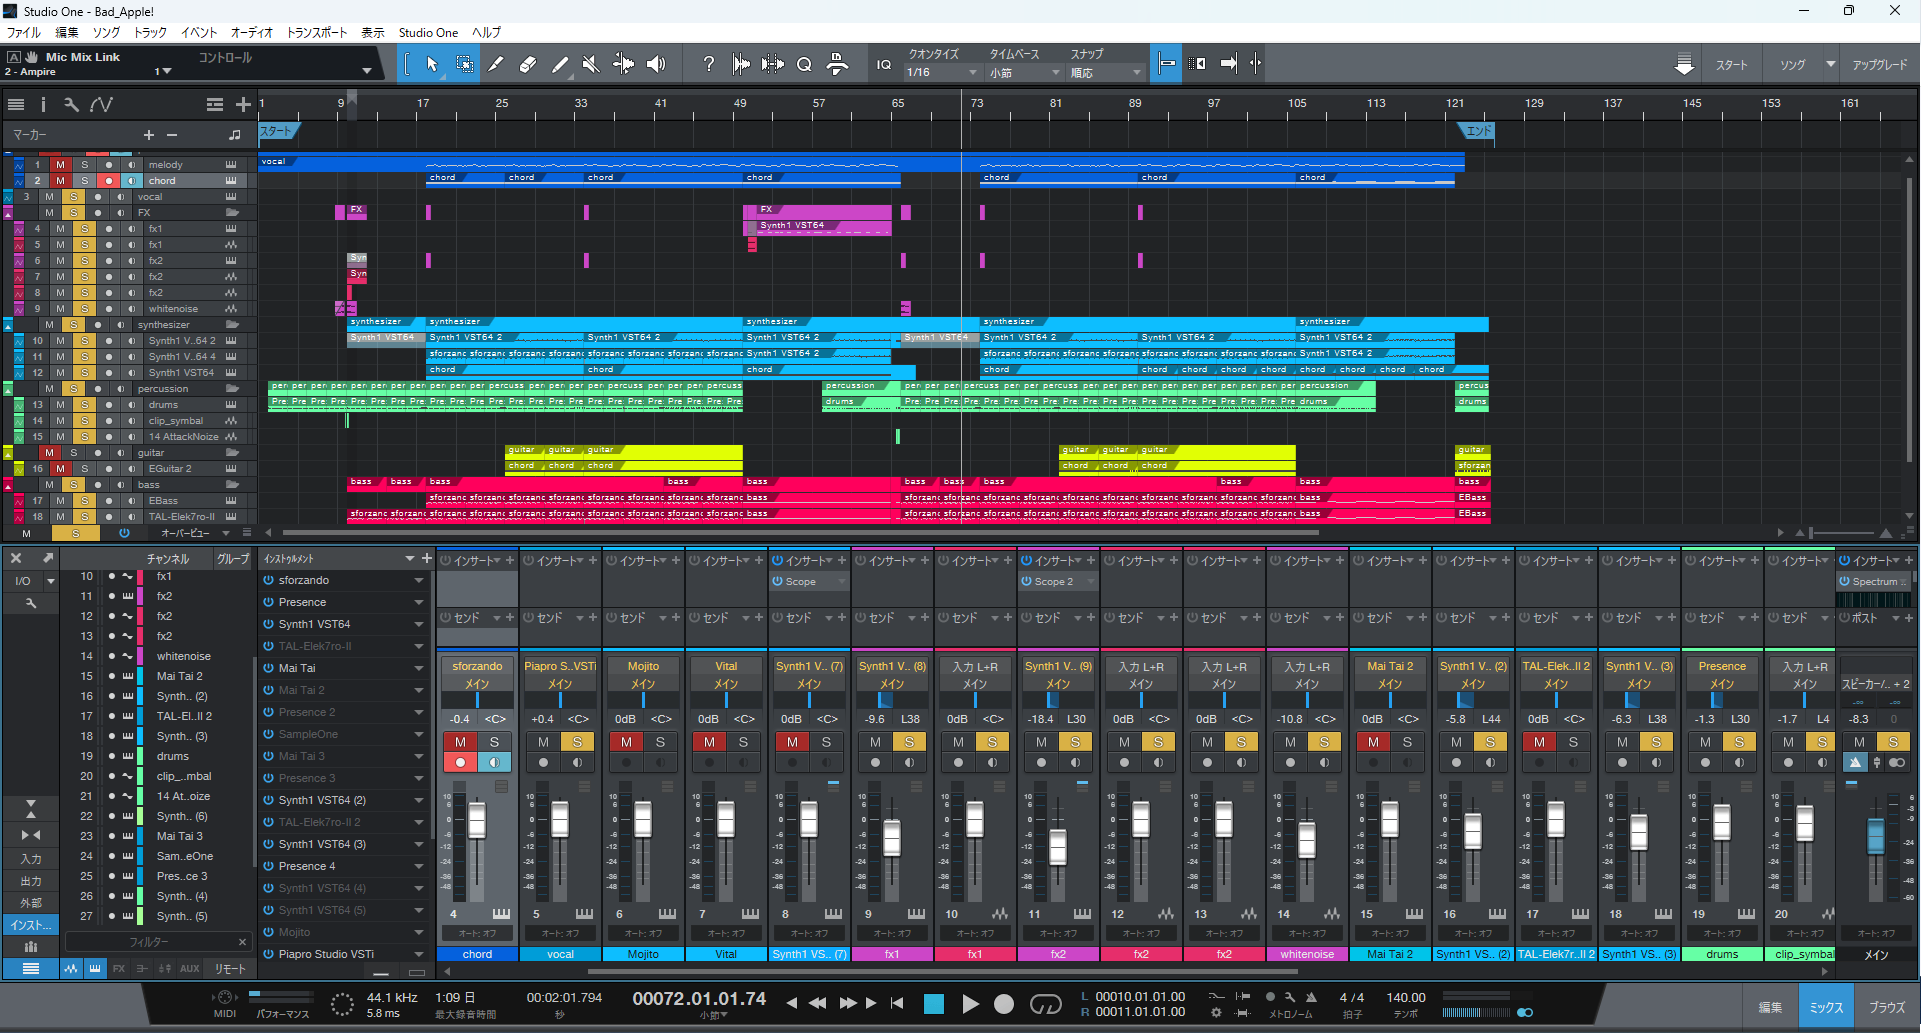
Task: Open the wrench options above tracks
Action: pyautogui.click(x=71, y=104)
